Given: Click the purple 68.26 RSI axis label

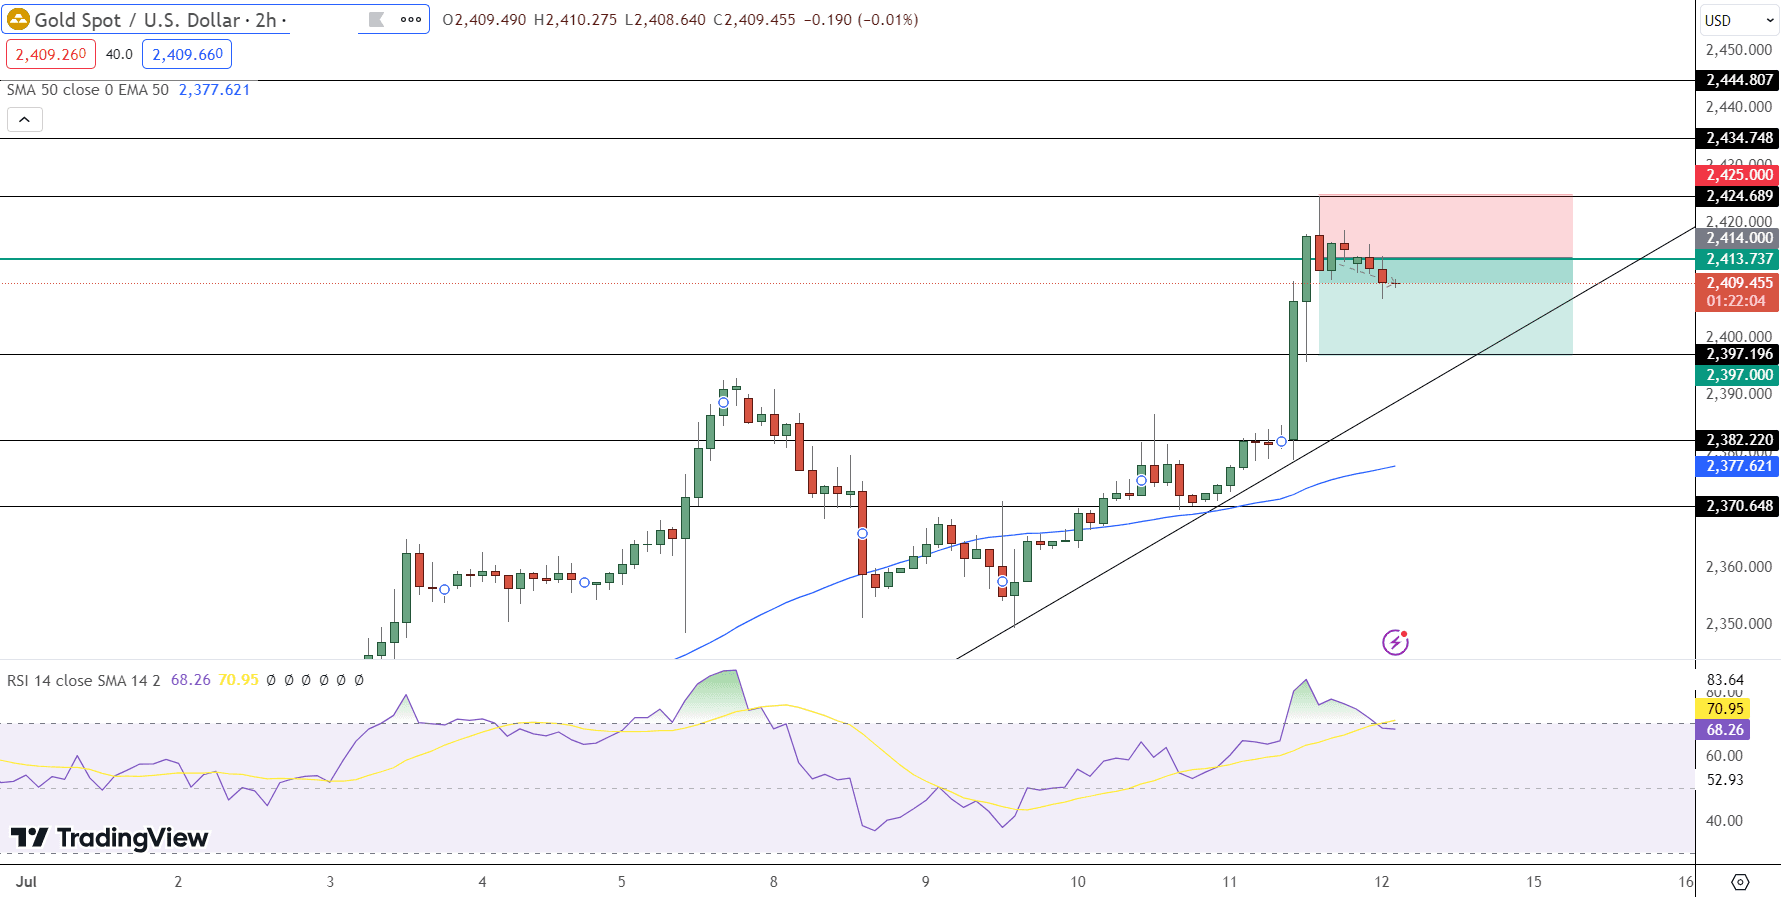Looking at the screenshot, I should pyautogui.click(x=1724, y=730).
